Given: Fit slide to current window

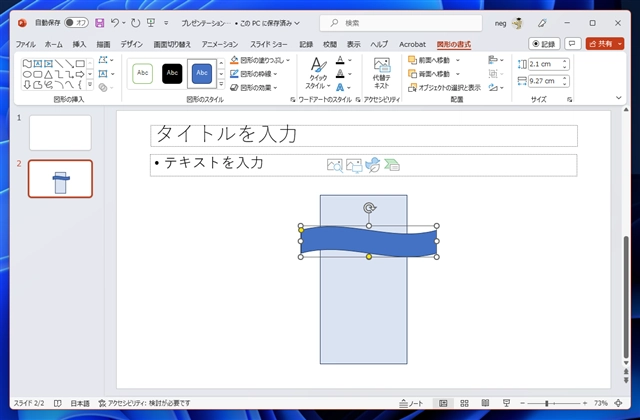Looking at the screenshot, I should (x=618, y=403).
